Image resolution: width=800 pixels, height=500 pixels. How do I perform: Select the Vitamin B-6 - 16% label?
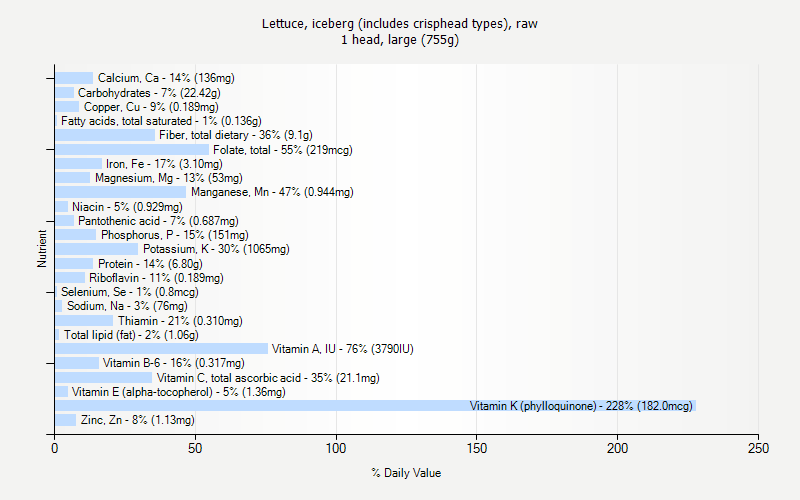(x=173, y=363)
